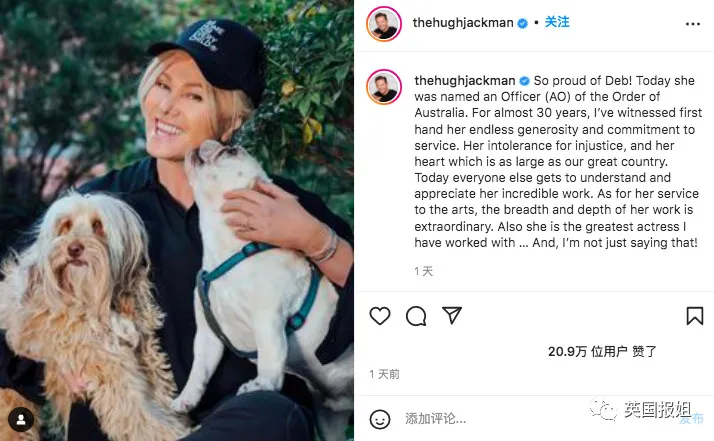Like the post with the heart icon

(x=380, y=316)
